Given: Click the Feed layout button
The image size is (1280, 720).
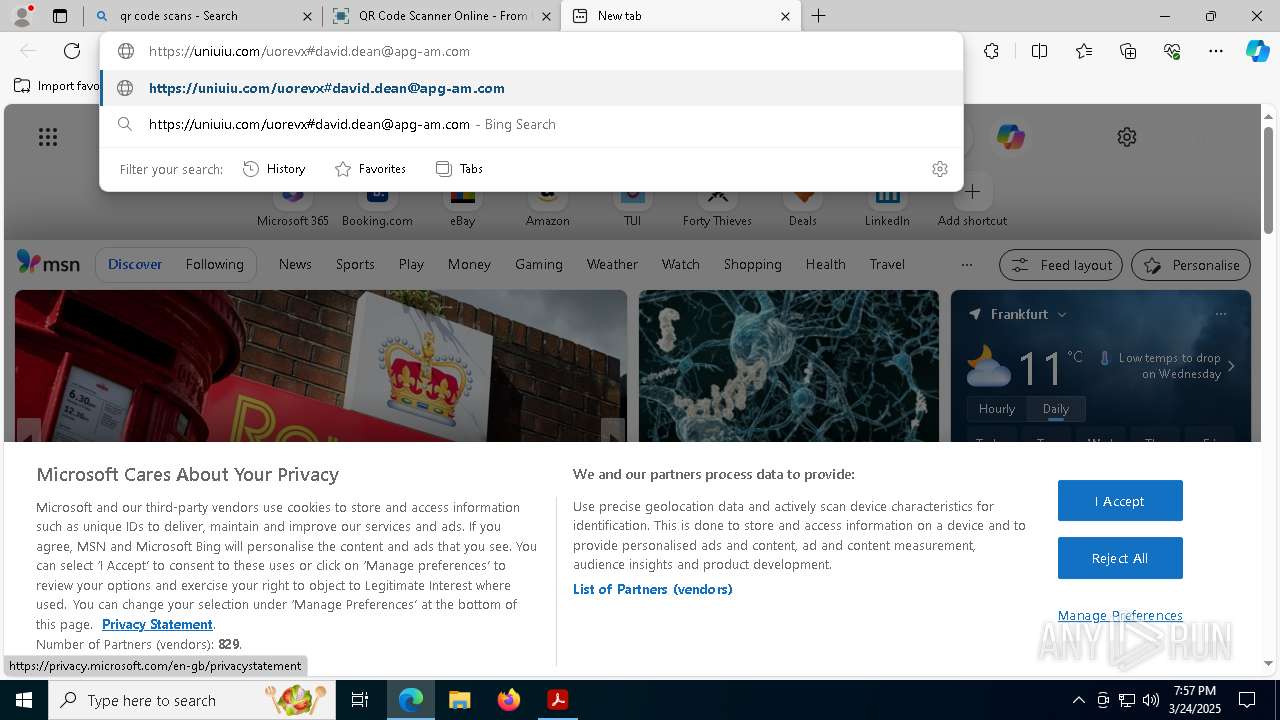Looking at the screenshot, I should click(x=1061, y=265).
